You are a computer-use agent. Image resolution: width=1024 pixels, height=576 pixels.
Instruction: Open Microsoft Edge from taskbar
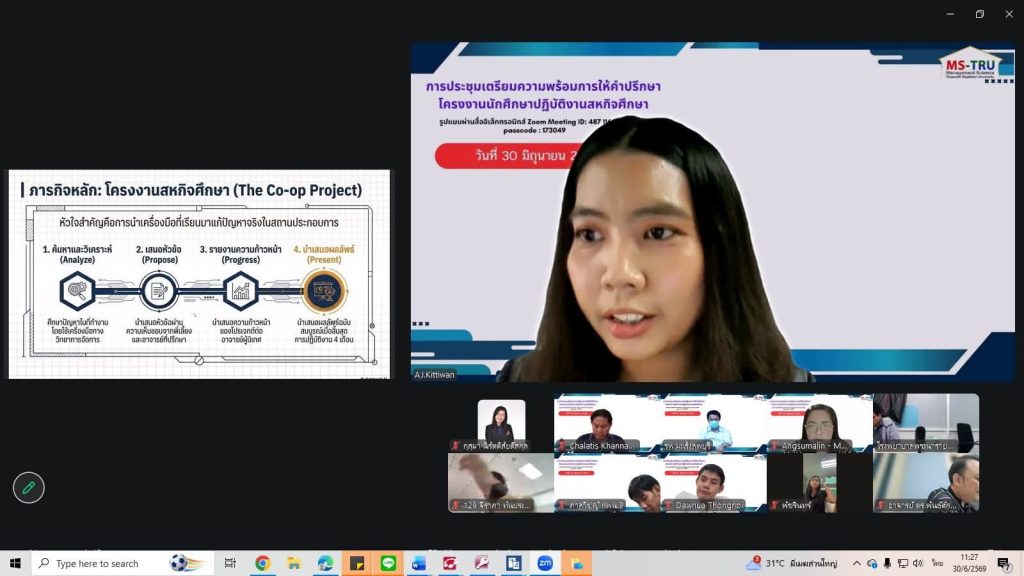[x=325, y=563]
